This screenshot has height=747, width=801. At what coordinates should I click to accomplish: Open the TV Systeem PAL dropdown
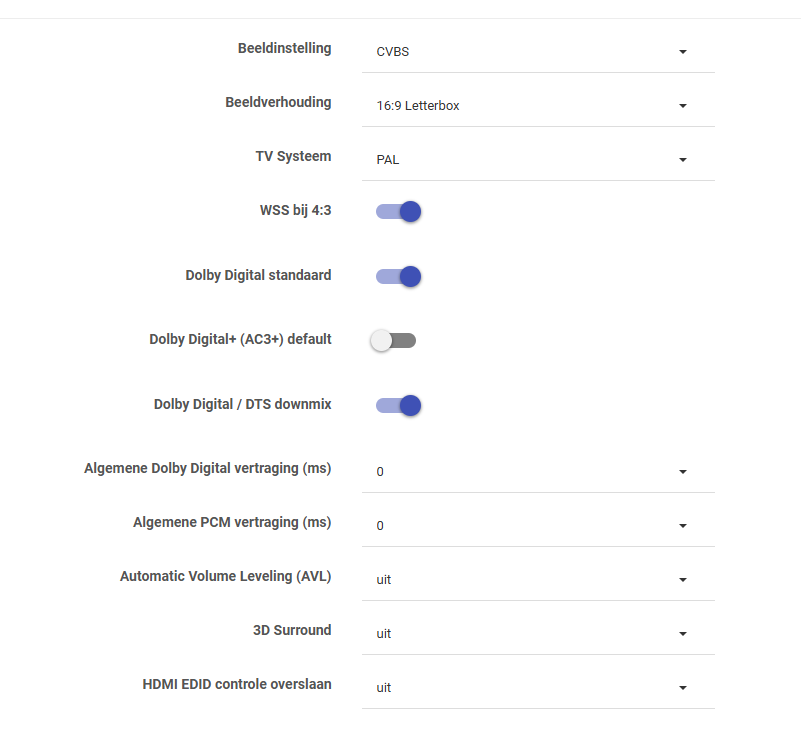538,160
